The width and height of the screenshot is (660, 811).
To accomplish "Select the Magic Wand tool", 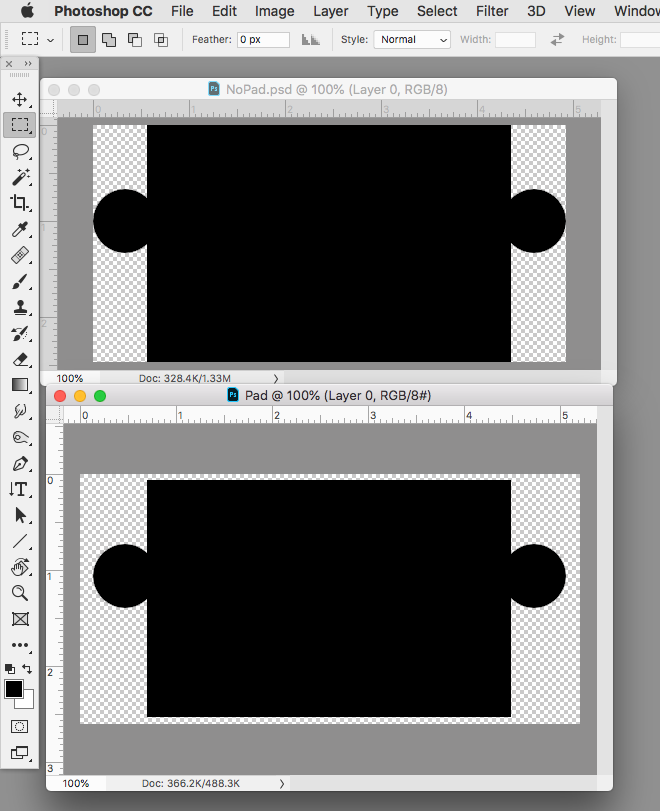I will (x=20, y=177).
